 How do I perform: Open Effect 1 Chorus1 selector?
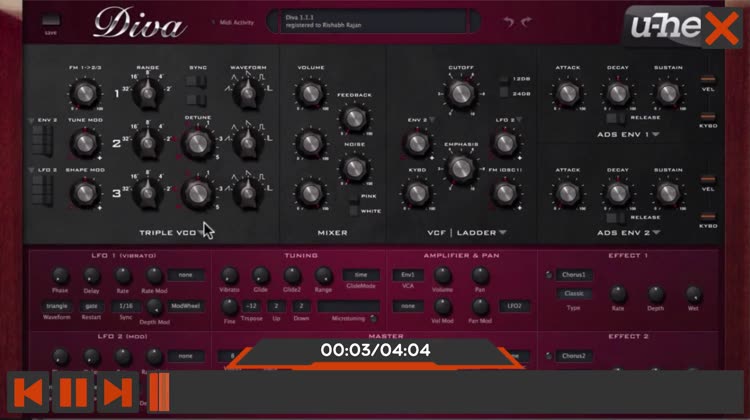click(x=574, y=275)
